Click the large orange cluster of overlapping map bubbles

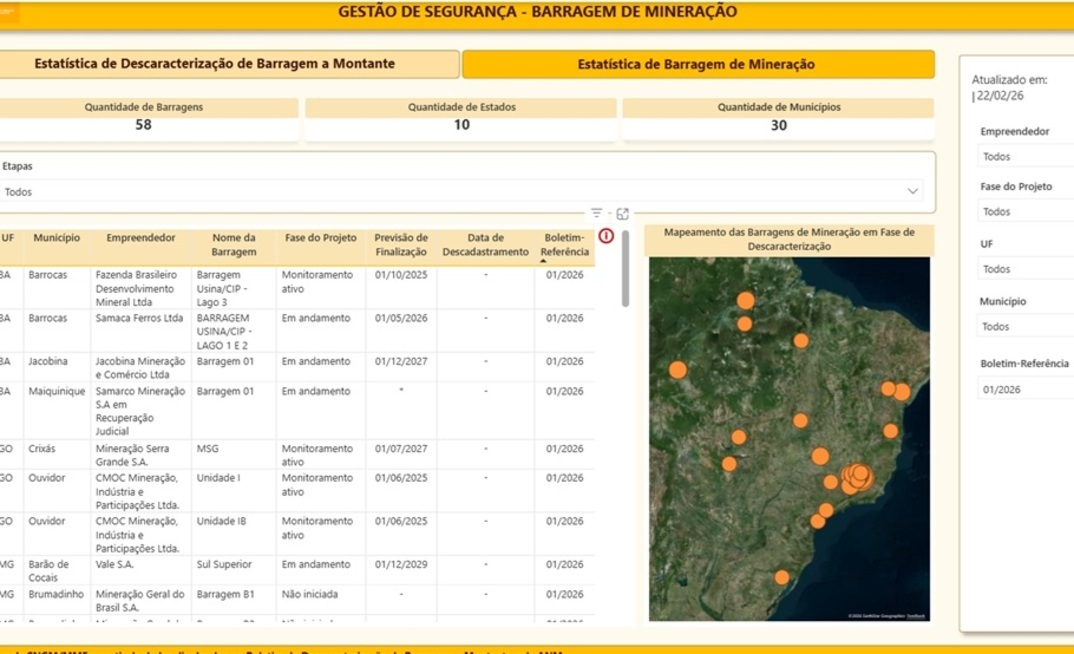[857, 477]
